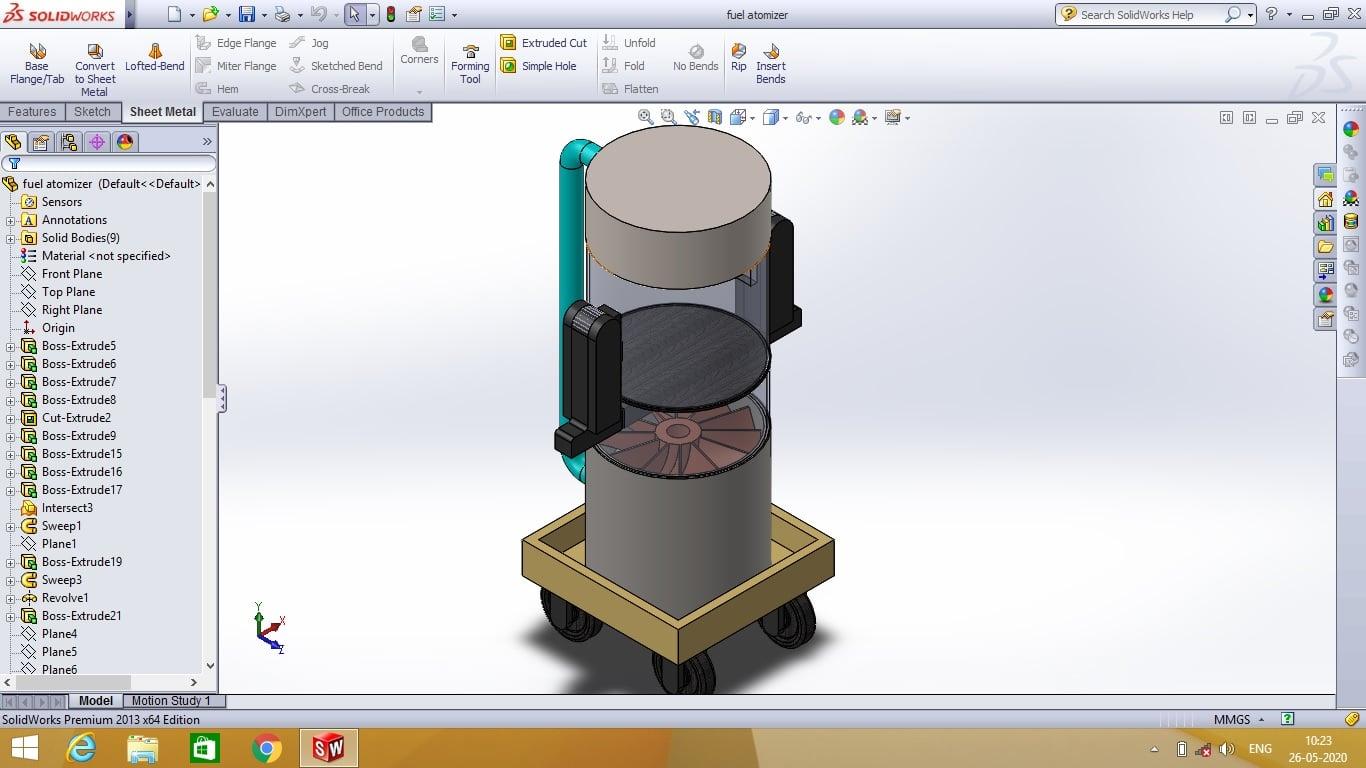Image resolution: width=1366 pixels, height=768 pixels.
Task: Click the MMGS unit system control
Action: click(1232, 719)
